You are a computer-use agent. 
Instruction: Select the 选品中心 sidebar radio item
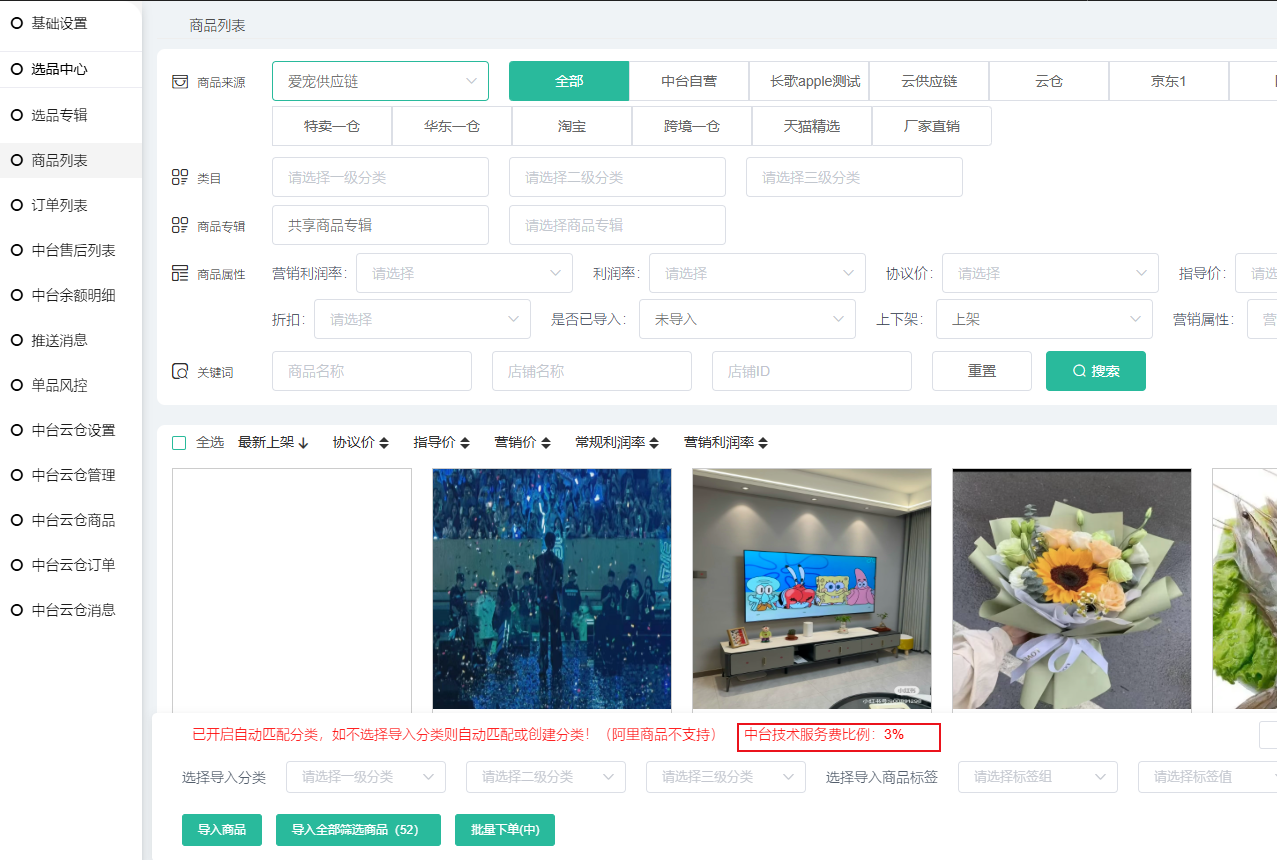17,69
